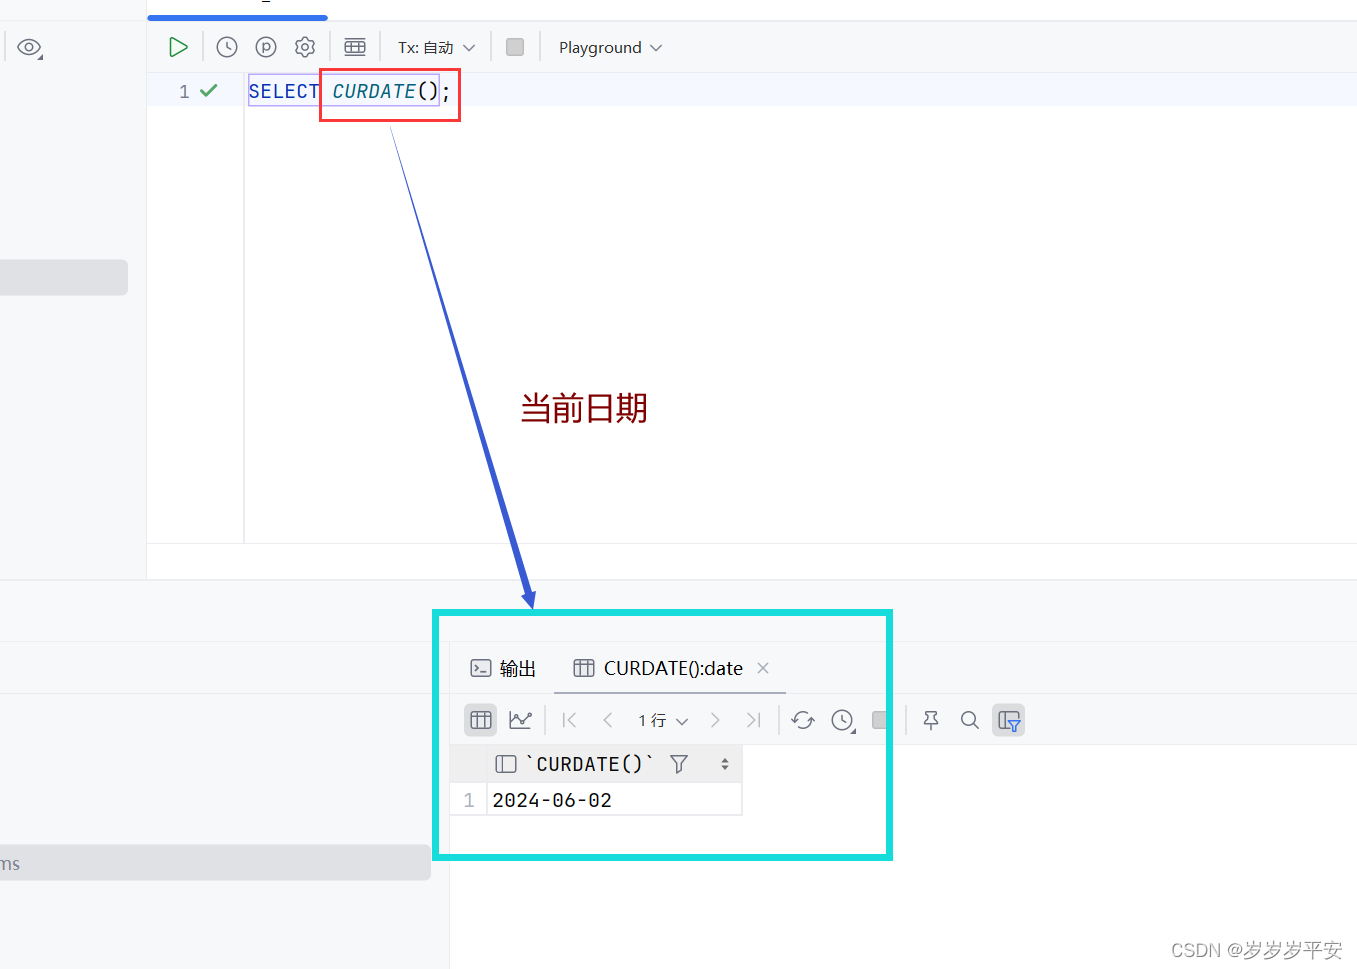1357x969 pixels.
Task: Click the eye view mode icon
Action: [30, 48]
